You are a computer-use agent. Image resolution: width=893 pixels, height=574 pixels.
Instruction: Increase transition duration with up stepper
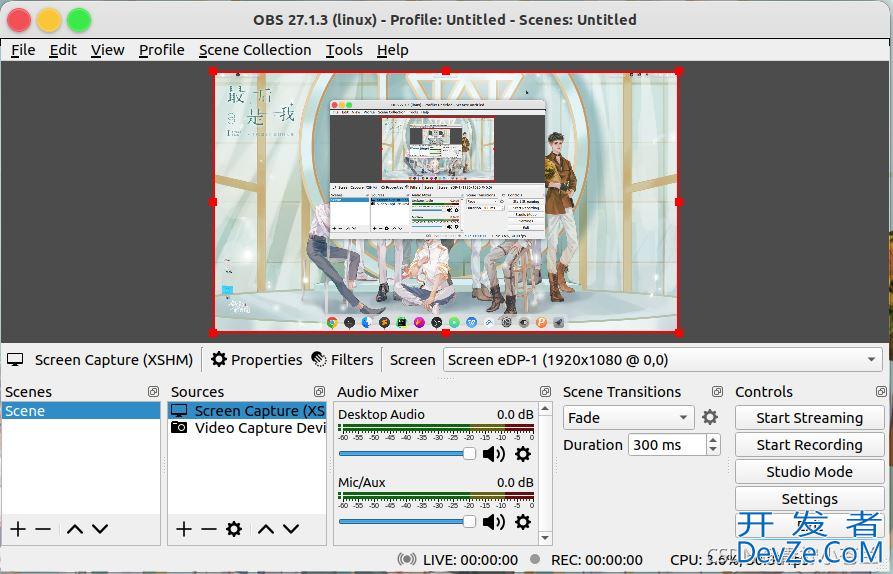(713, 440)
